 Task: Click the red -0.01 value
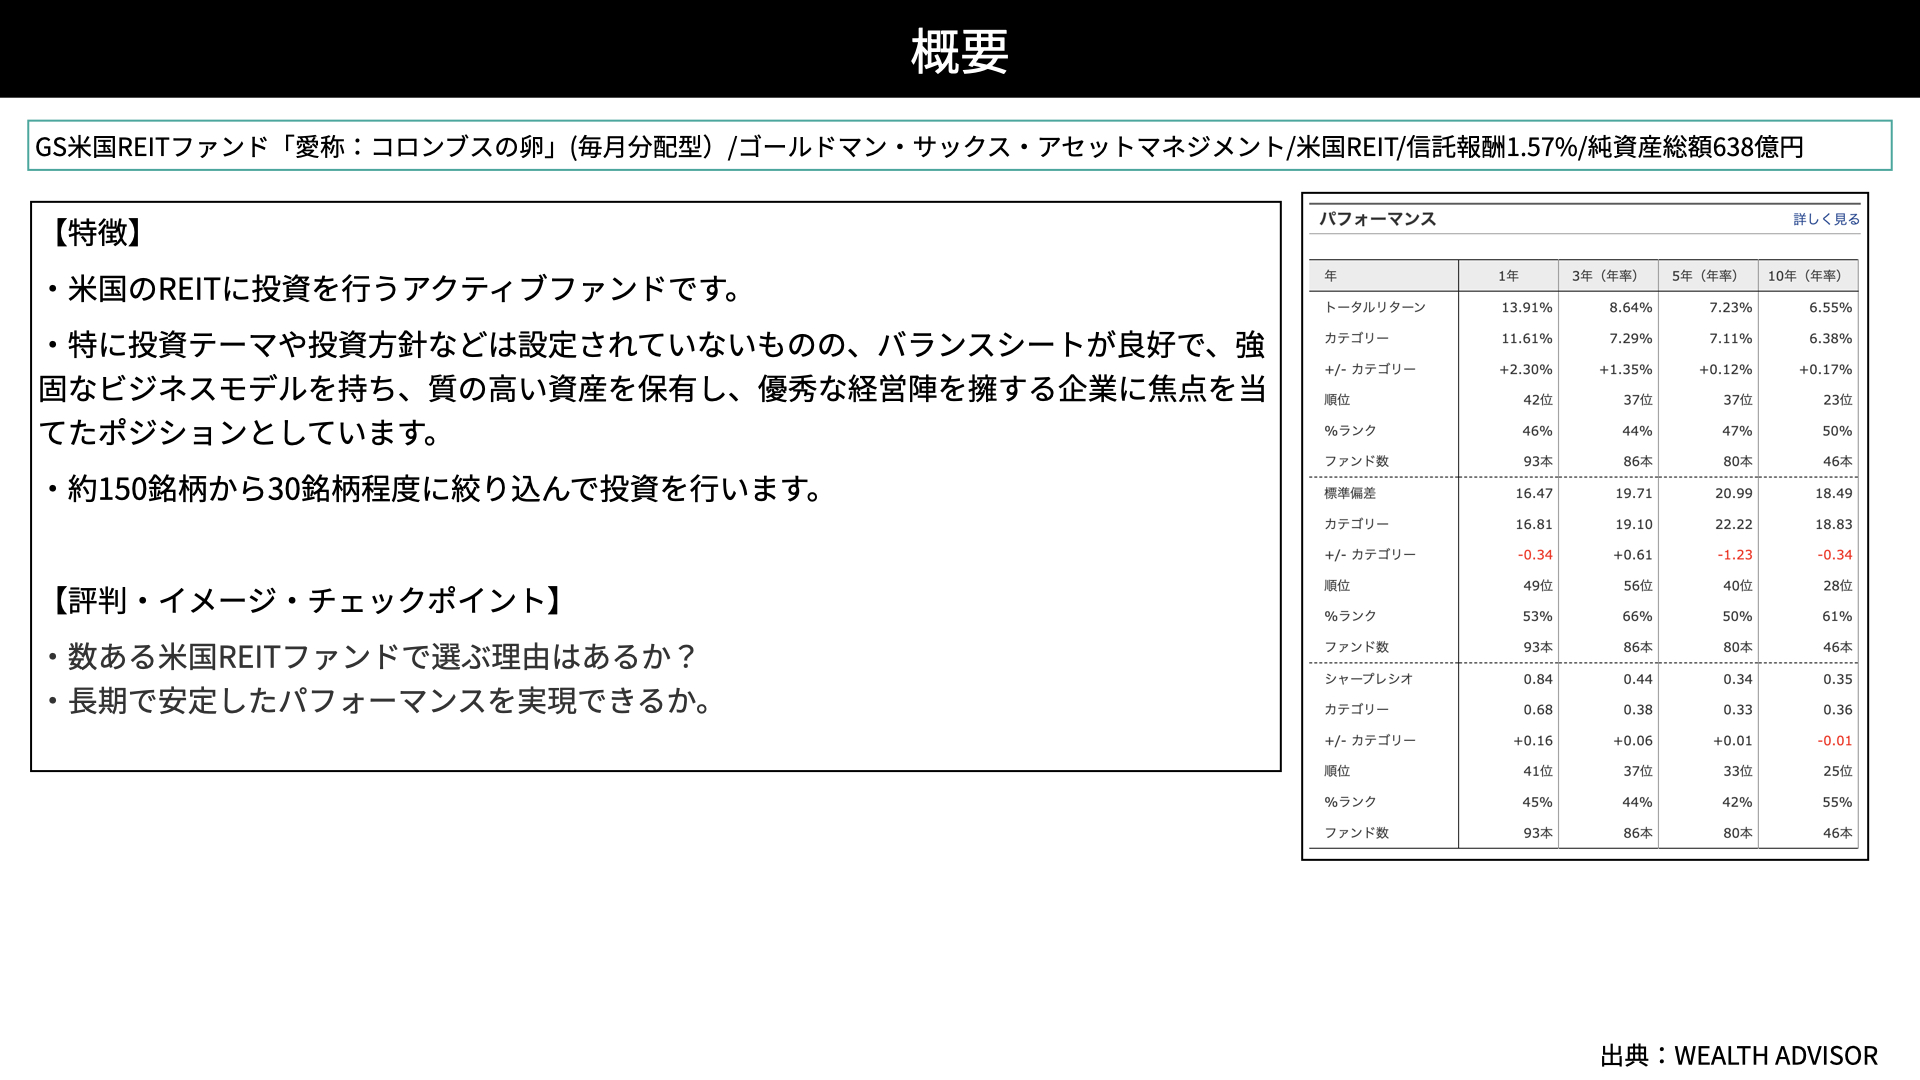pos(1835,741)
